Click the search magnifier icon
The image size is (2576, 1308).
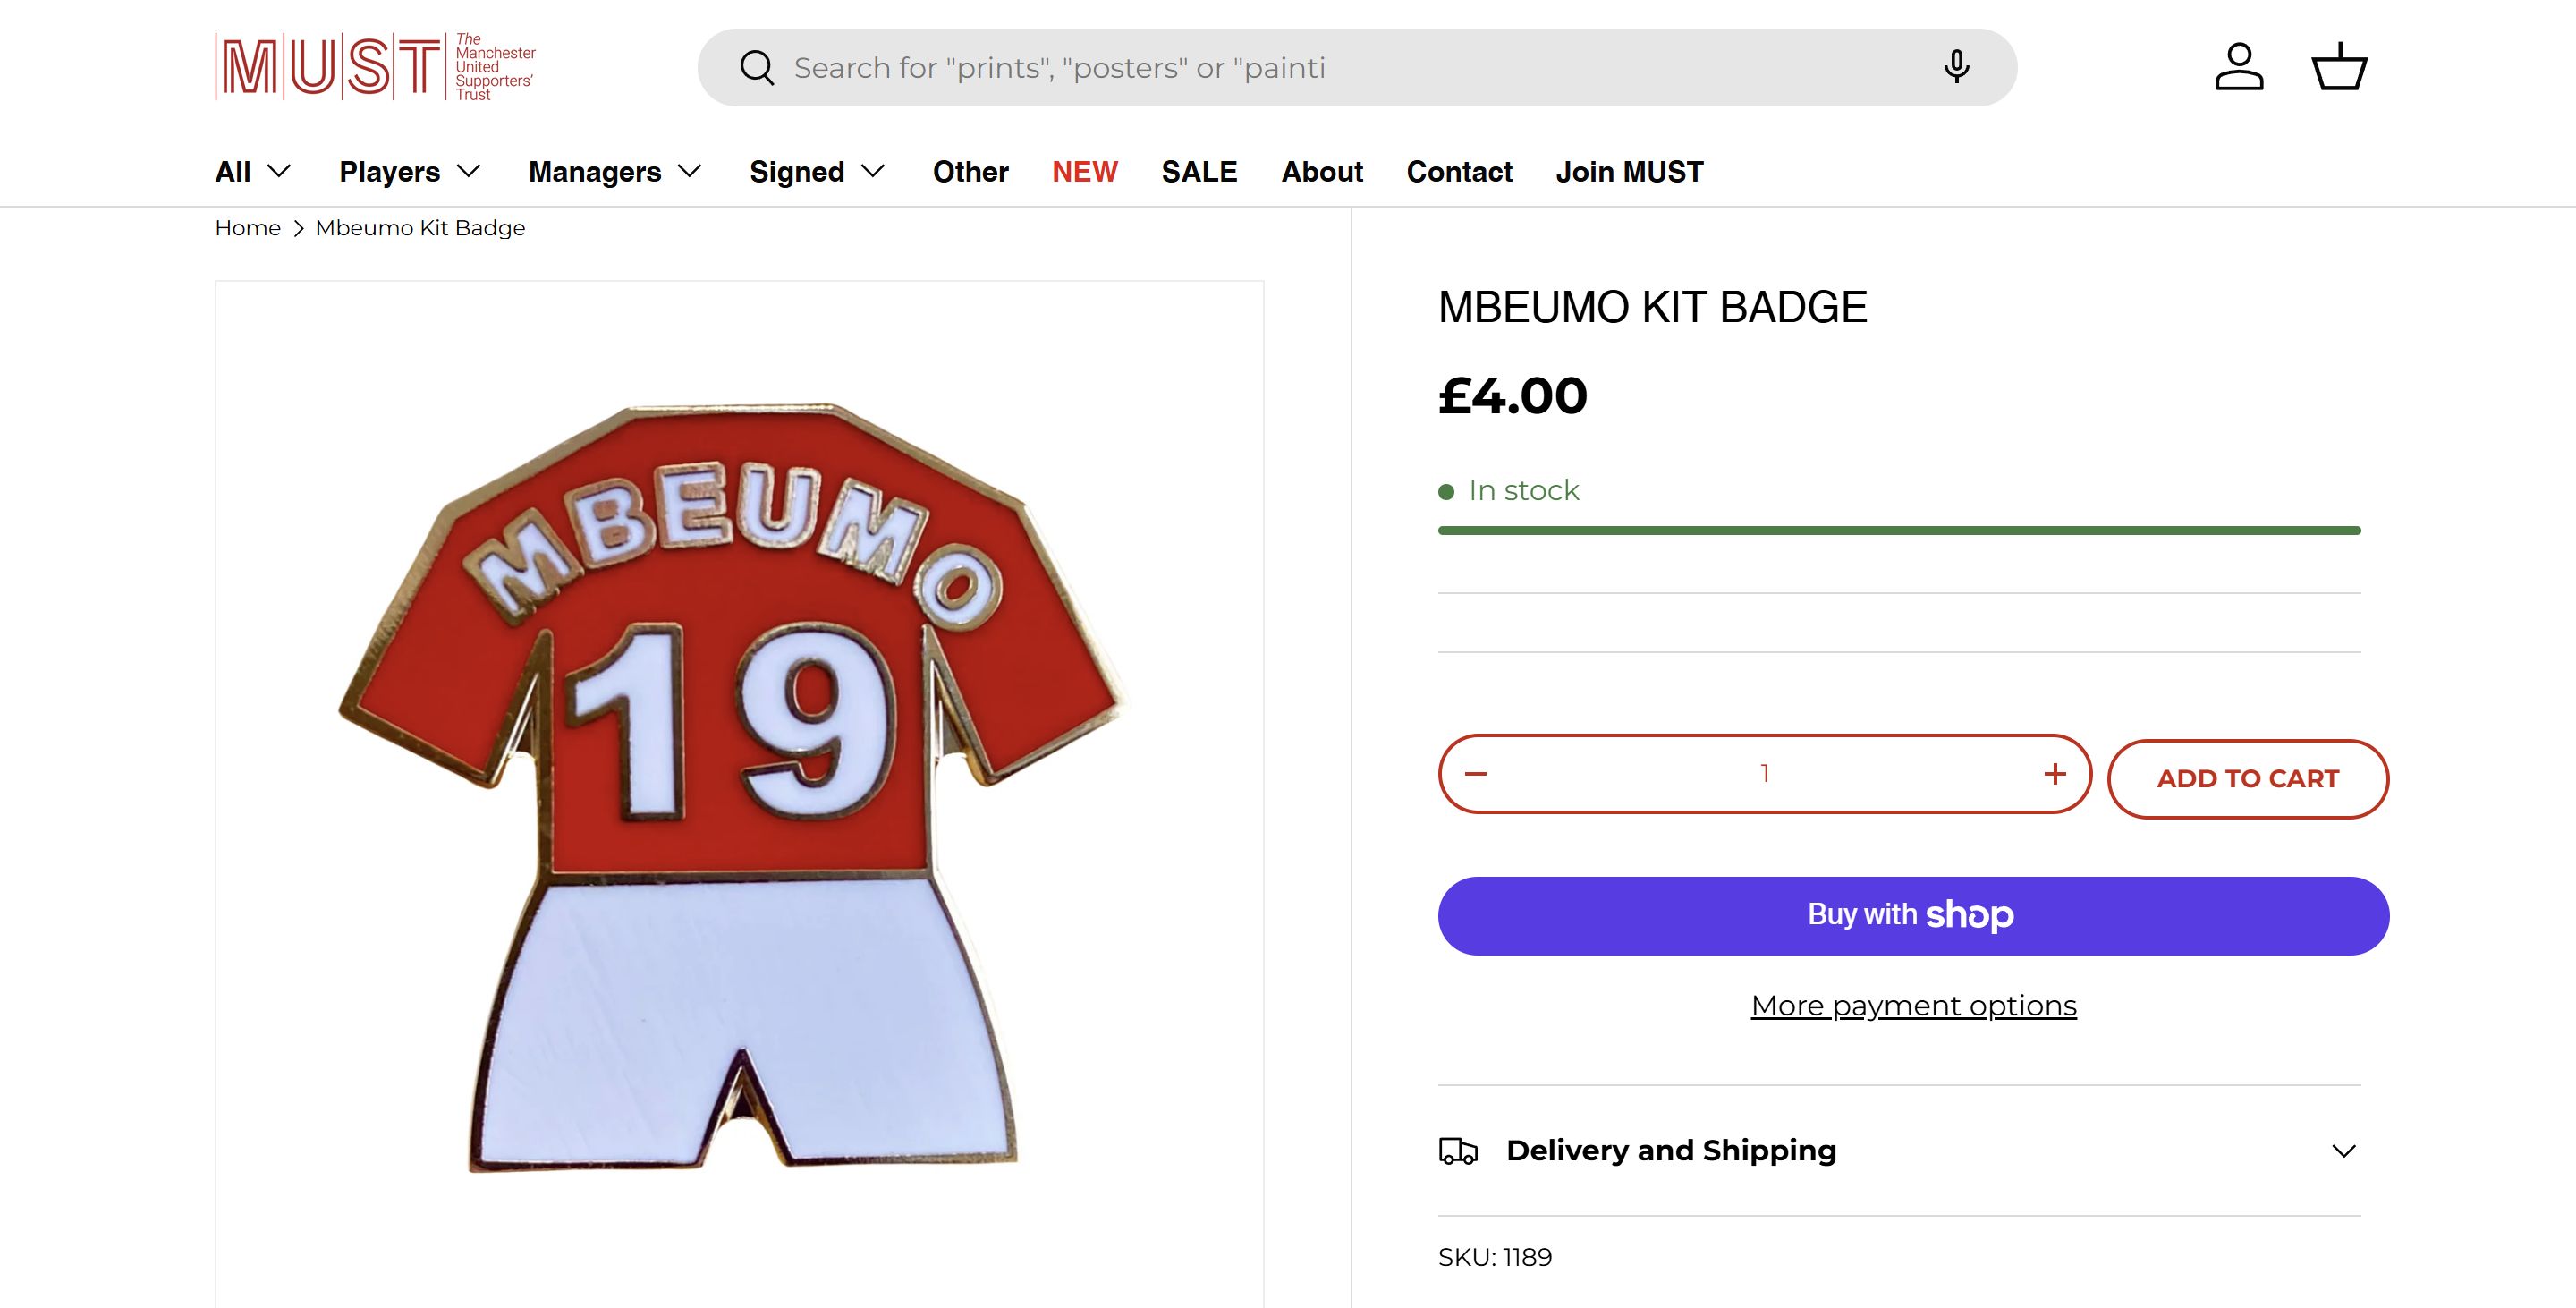pyautogui.click(x=757, y=68)
